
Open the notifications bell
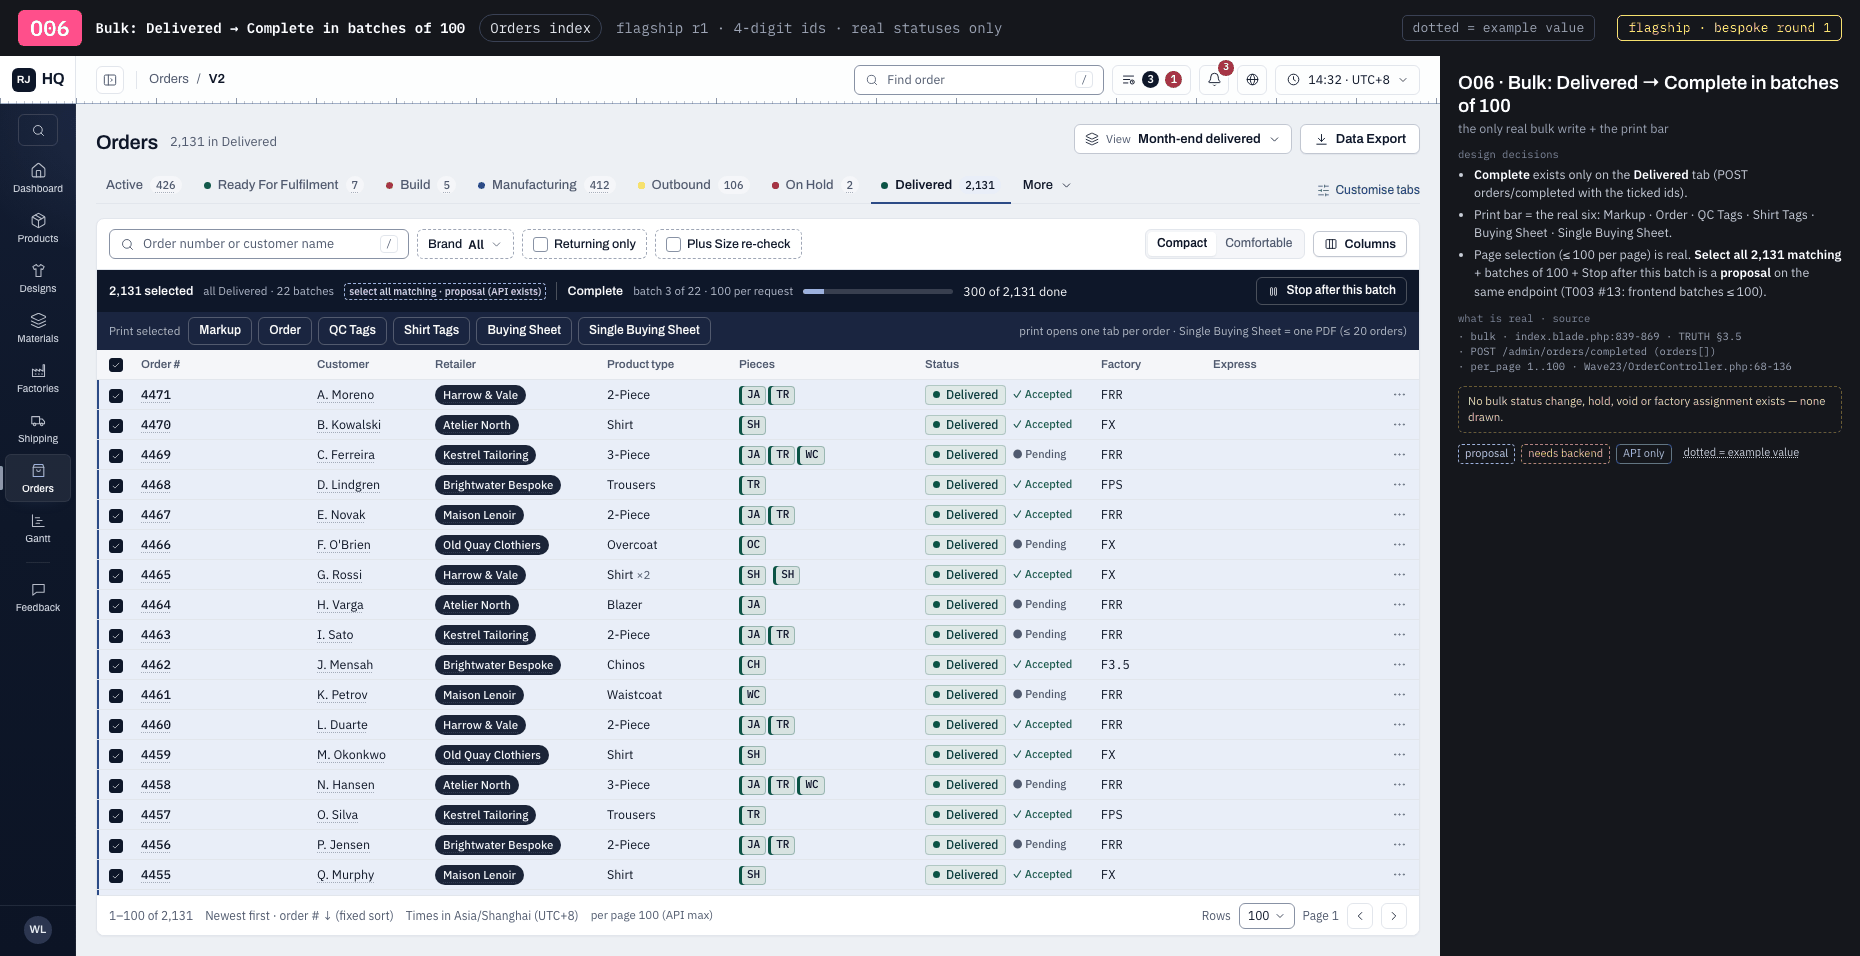click(x=1214, y=79)
